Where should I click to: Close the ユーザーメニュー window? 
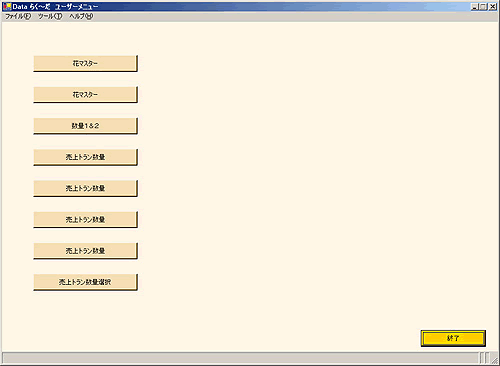(x=492, y=7)
